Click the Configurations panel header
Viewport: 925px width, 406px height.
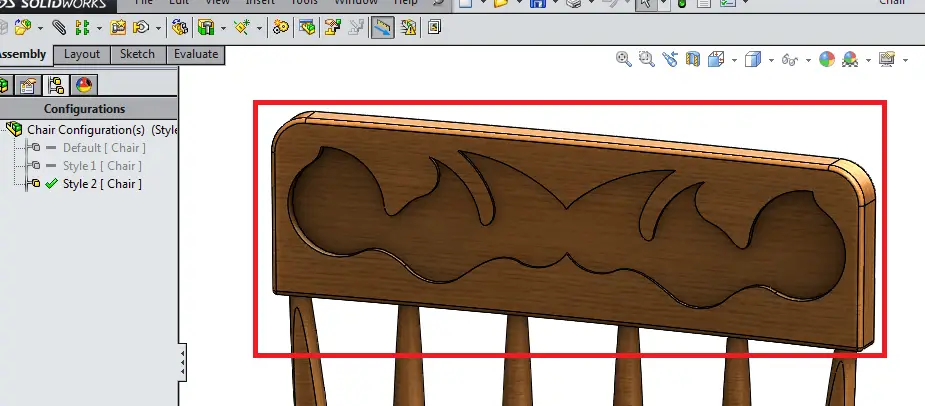coord(88,109)
